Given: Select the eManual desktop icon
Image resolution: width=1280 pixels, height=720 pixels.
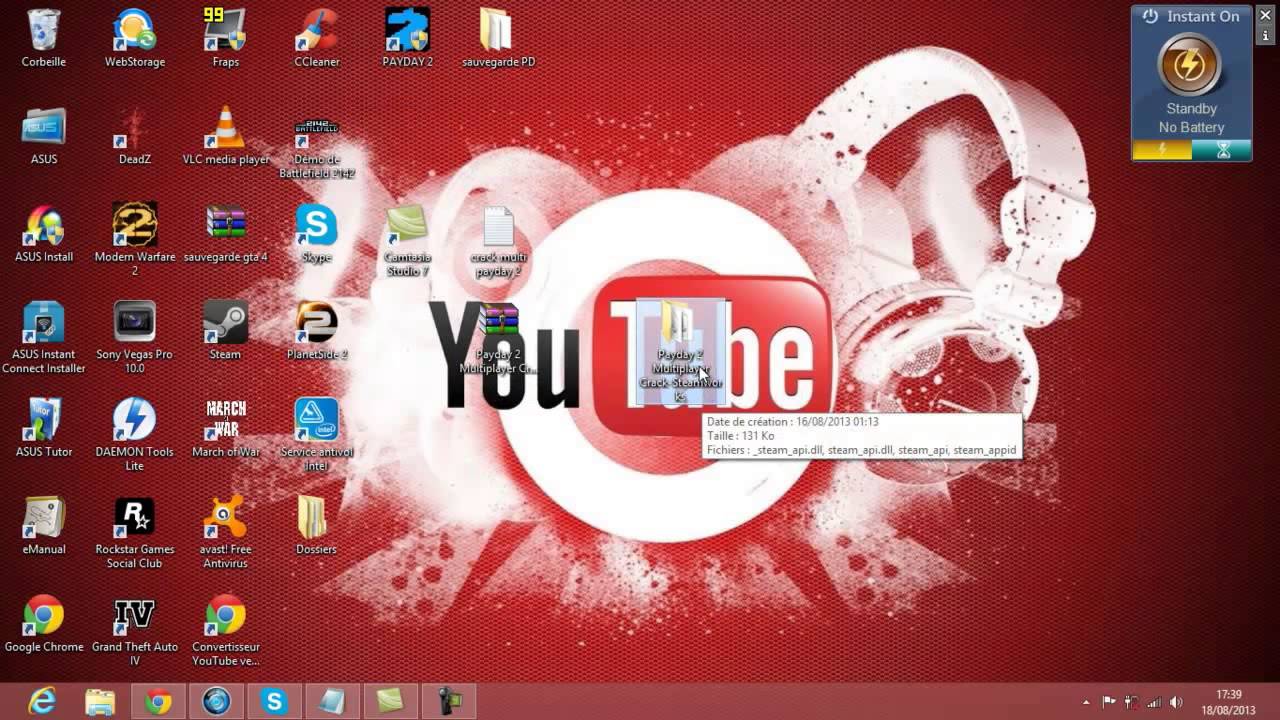Looking at the screenshot, I should pos(44,526).
